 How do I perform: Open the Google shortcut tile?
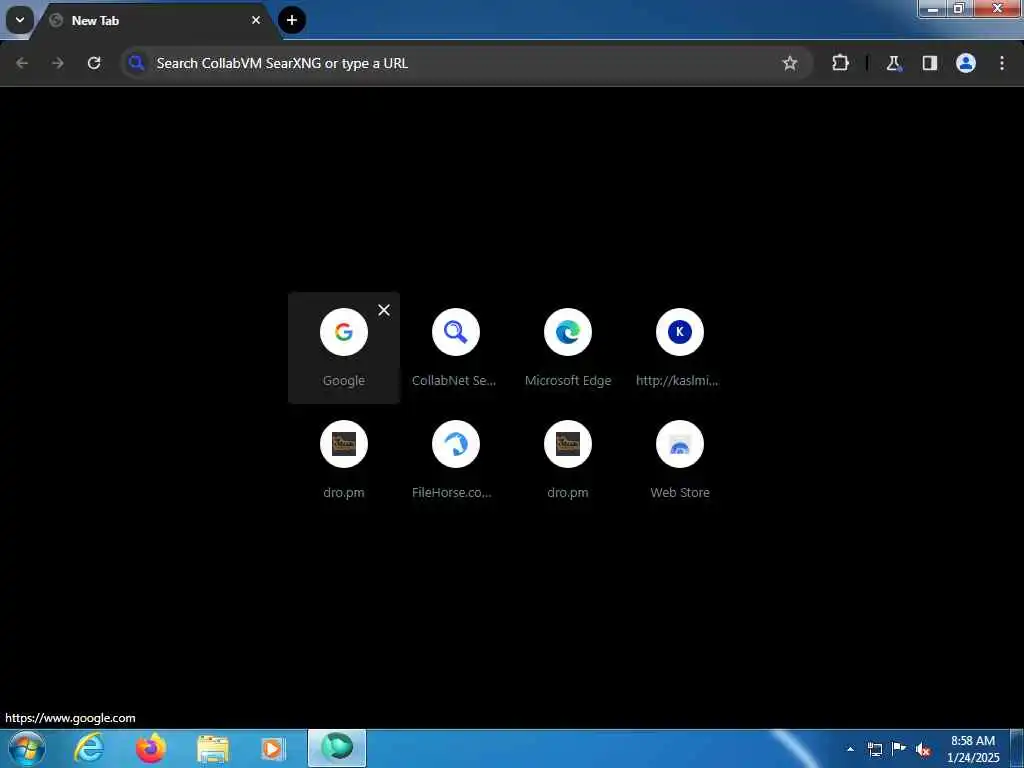point(344,347)
